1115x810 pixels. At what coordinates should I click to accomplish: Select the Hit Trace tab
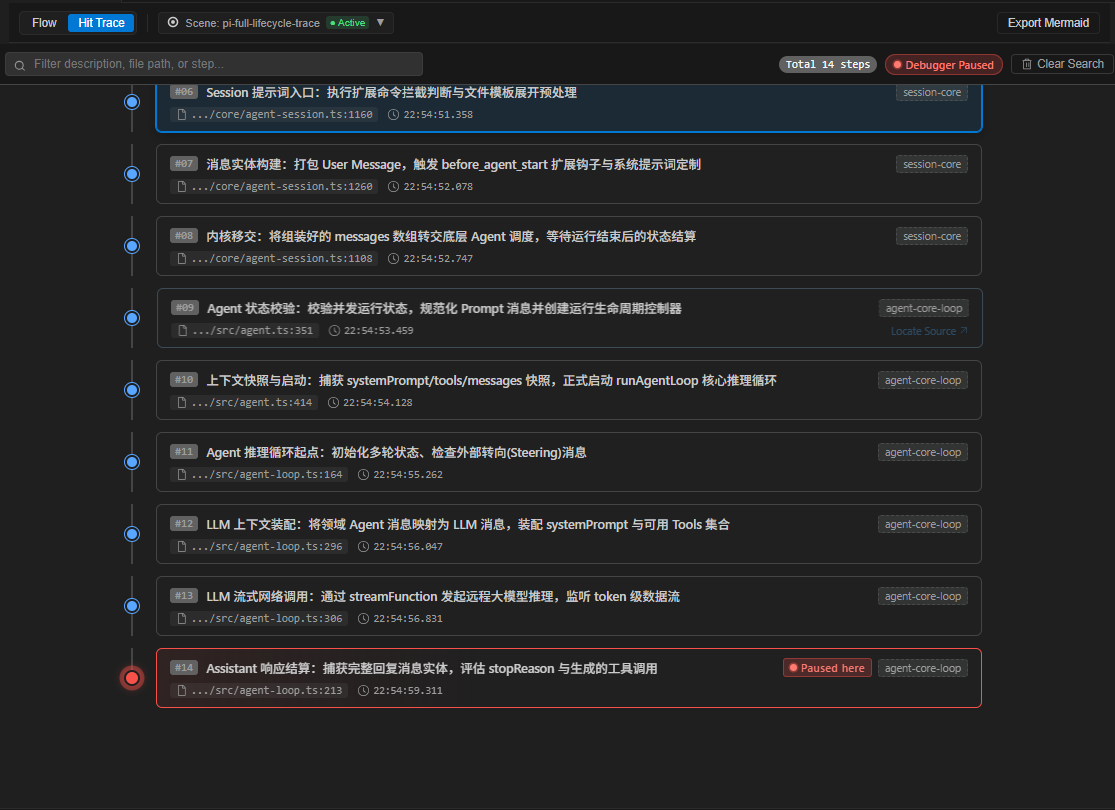101,23
